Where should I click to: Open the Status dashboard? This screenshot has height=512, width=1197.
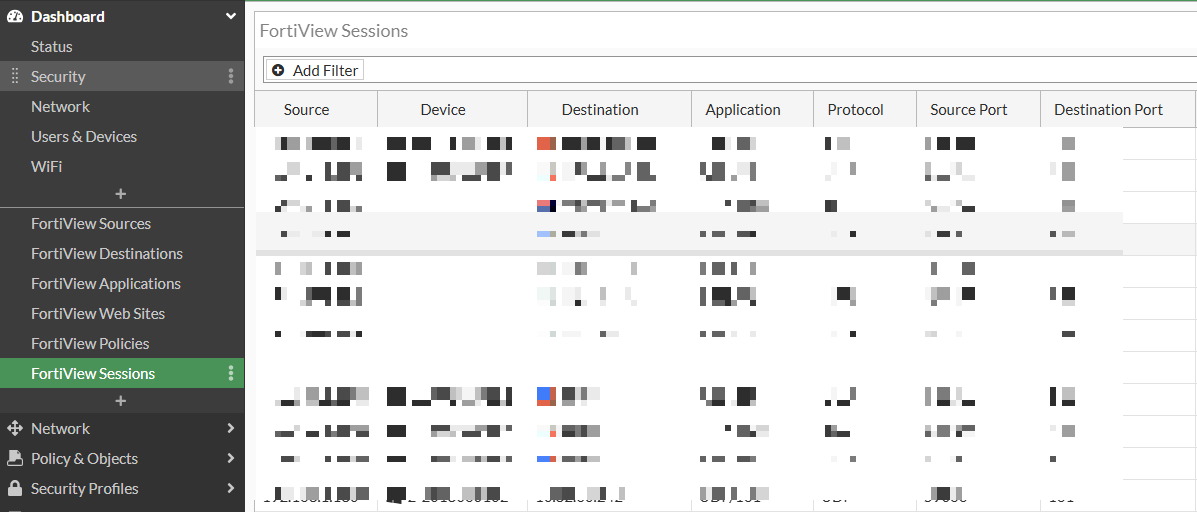tap(52, 47)
